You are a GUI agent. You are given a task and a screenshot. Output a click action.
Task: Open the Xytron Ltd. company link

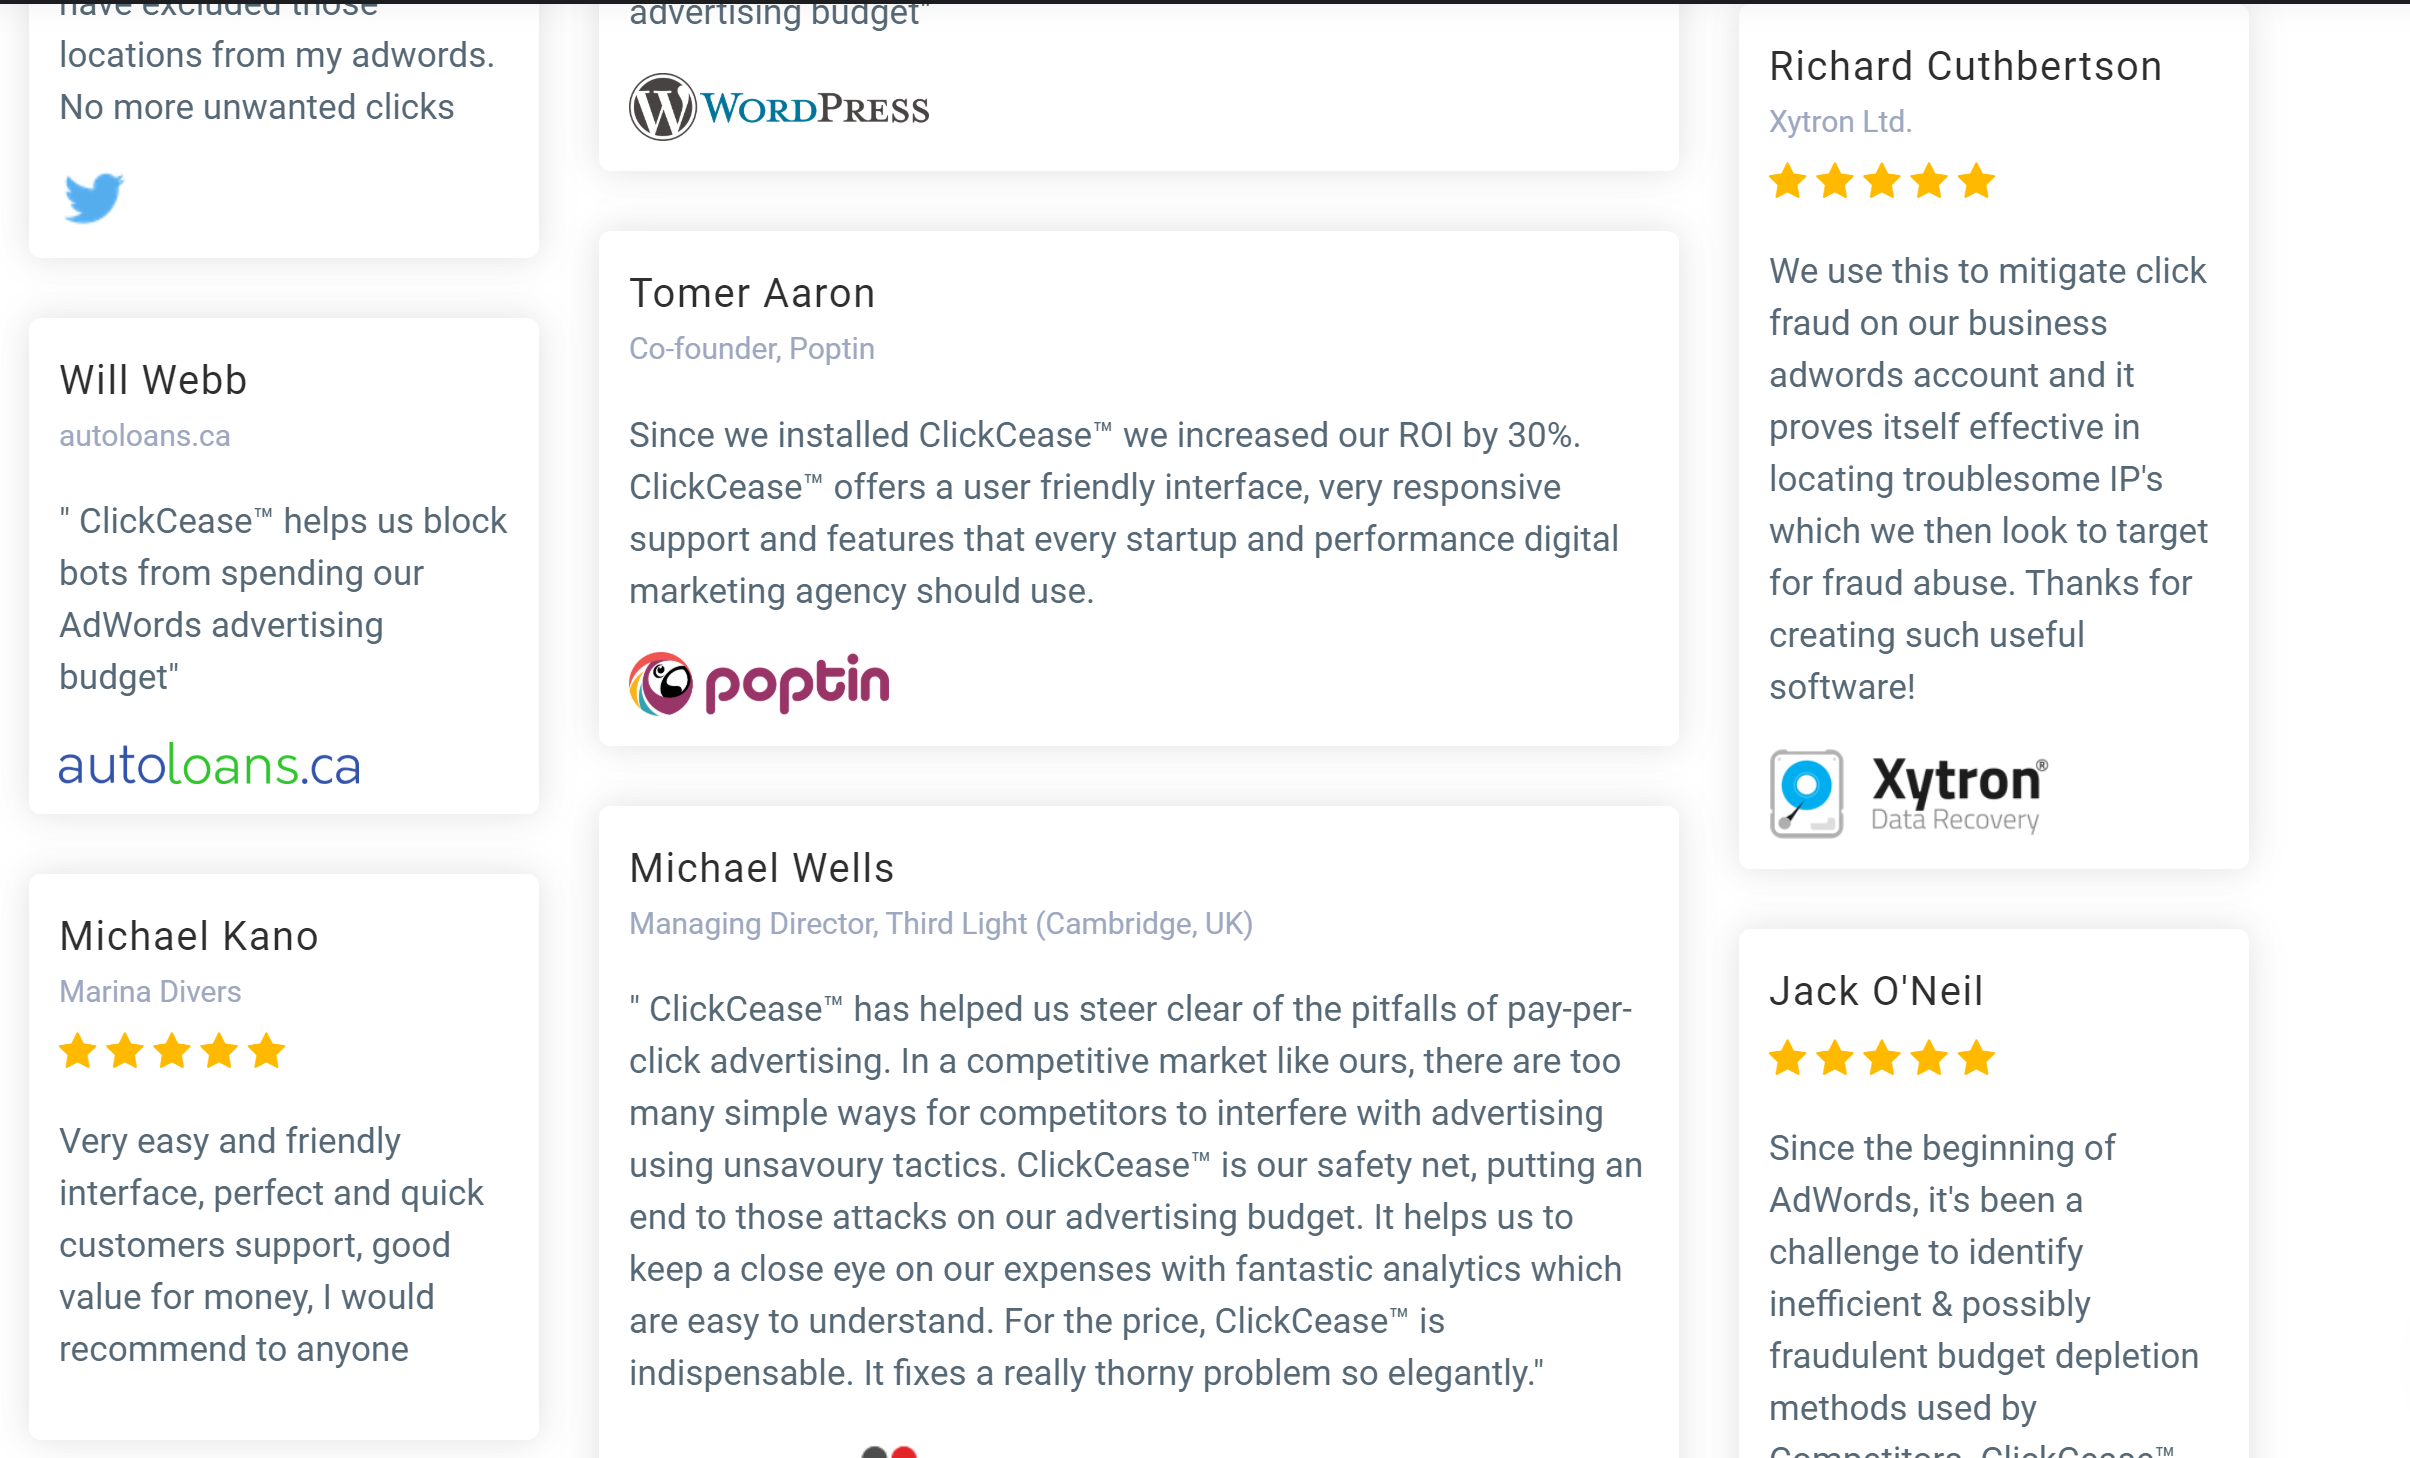(1840, 122)
